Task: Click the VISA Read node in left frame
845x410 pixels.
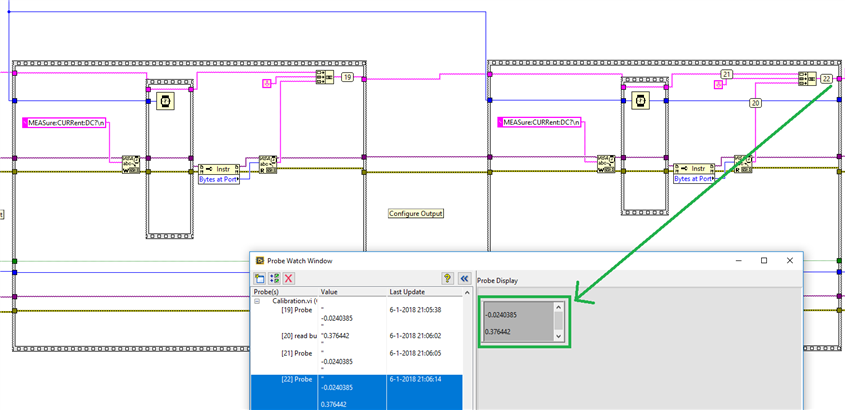Action: (268, 164)
